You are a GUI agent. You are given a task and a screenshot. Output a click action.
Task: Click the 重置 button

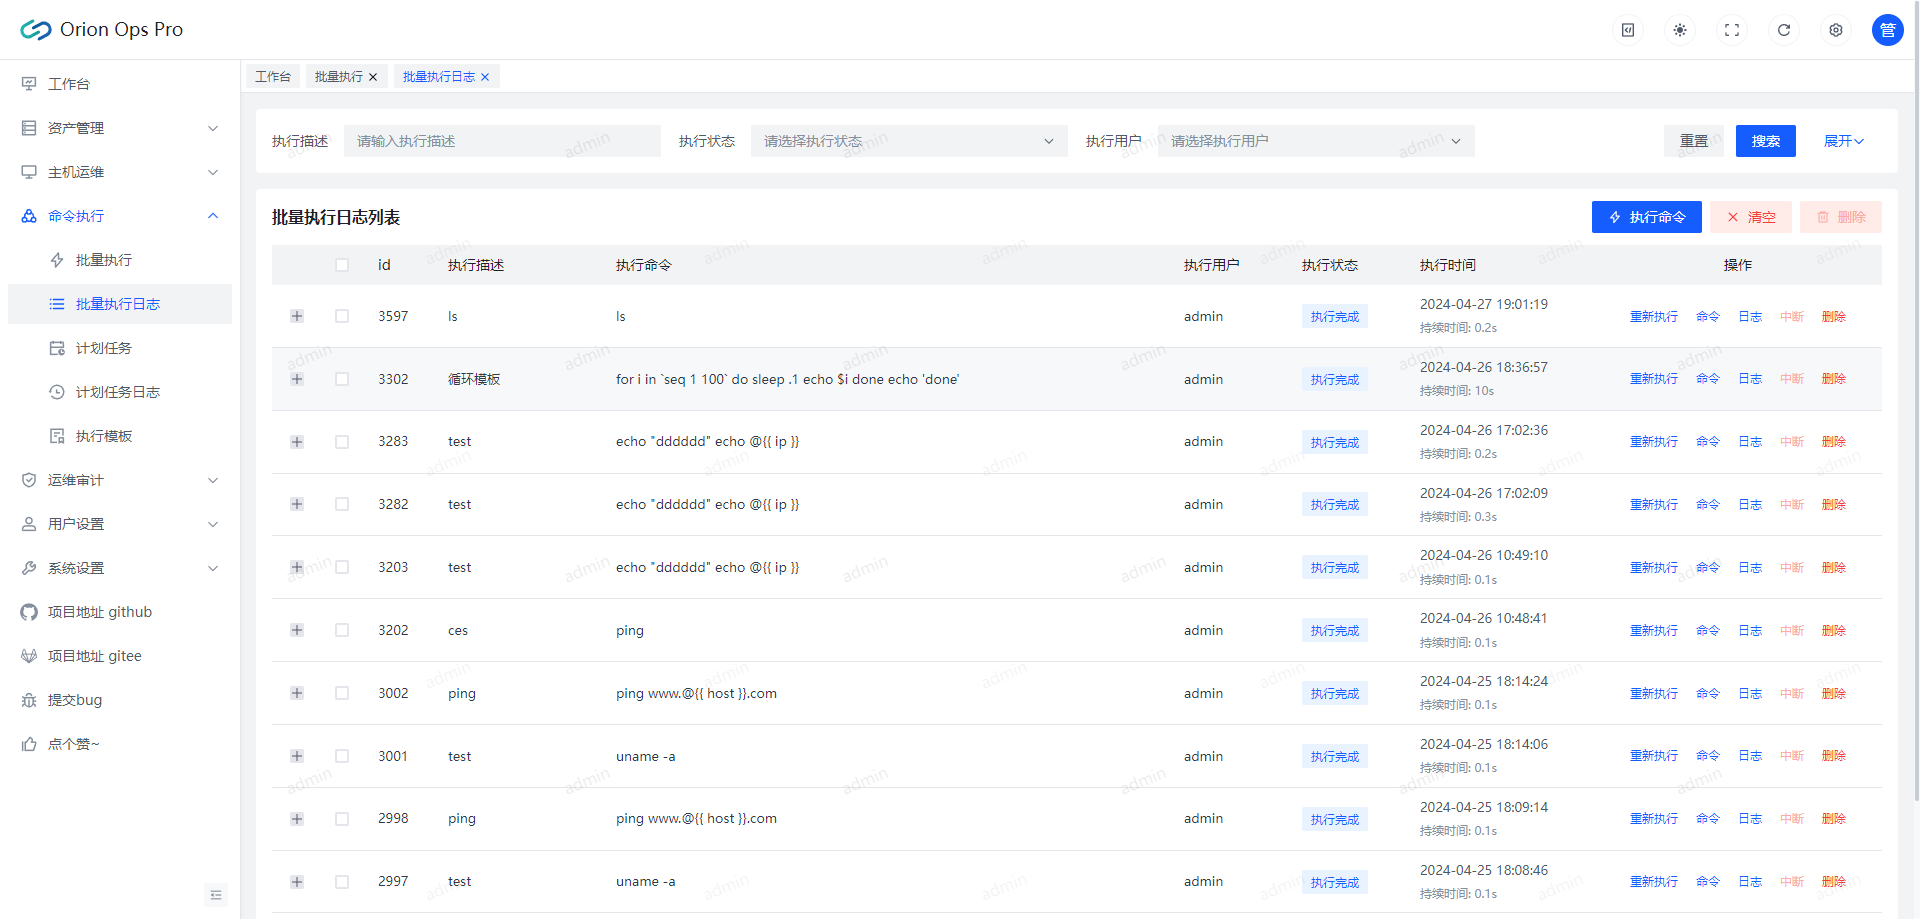click(x=1694, y=141)
